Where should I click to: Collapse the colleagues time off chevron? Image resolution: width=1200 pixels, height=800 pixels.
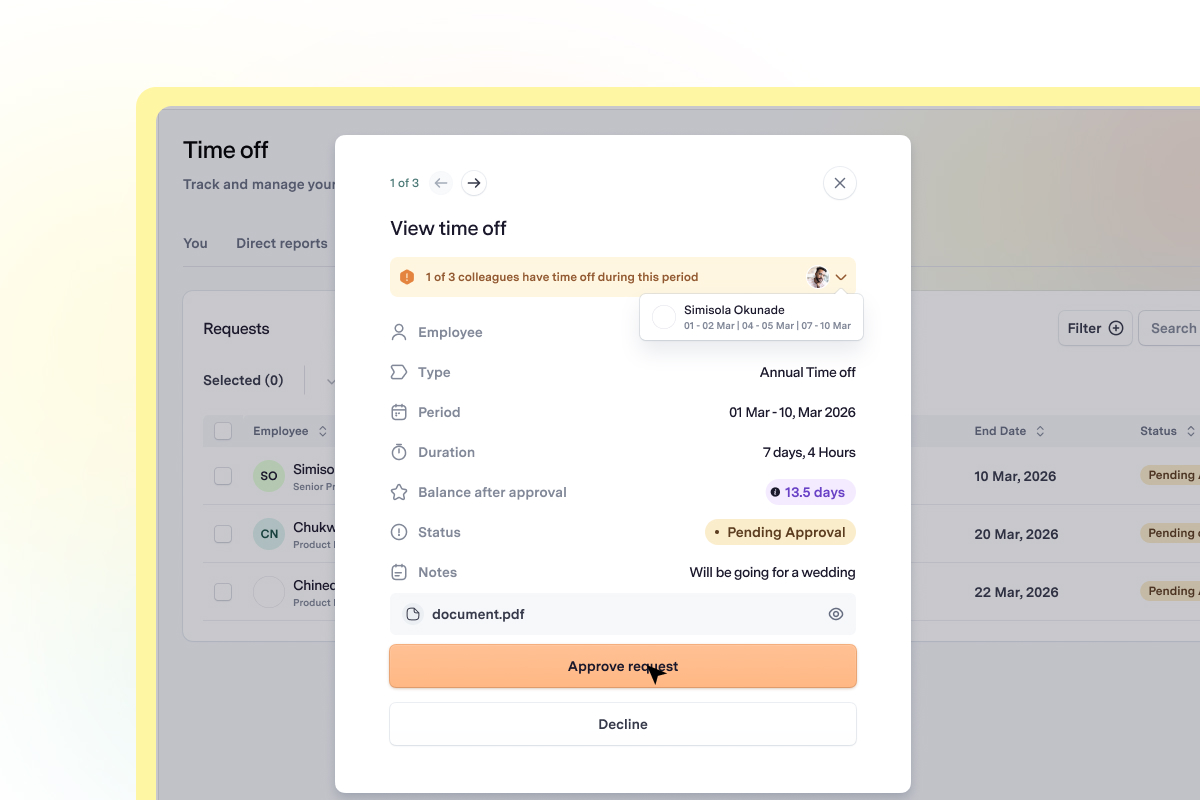click(842, 277)
